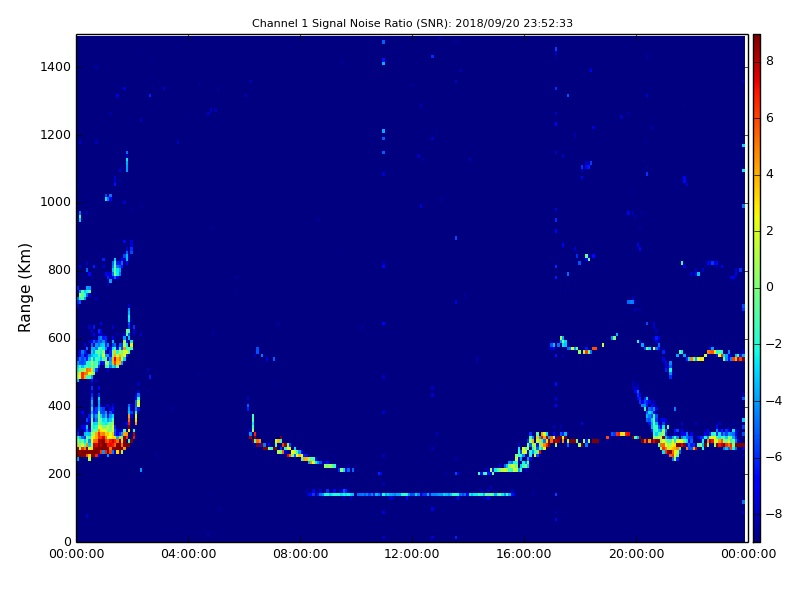Click the dark blue bottom of the colorbar

(757, 533)
